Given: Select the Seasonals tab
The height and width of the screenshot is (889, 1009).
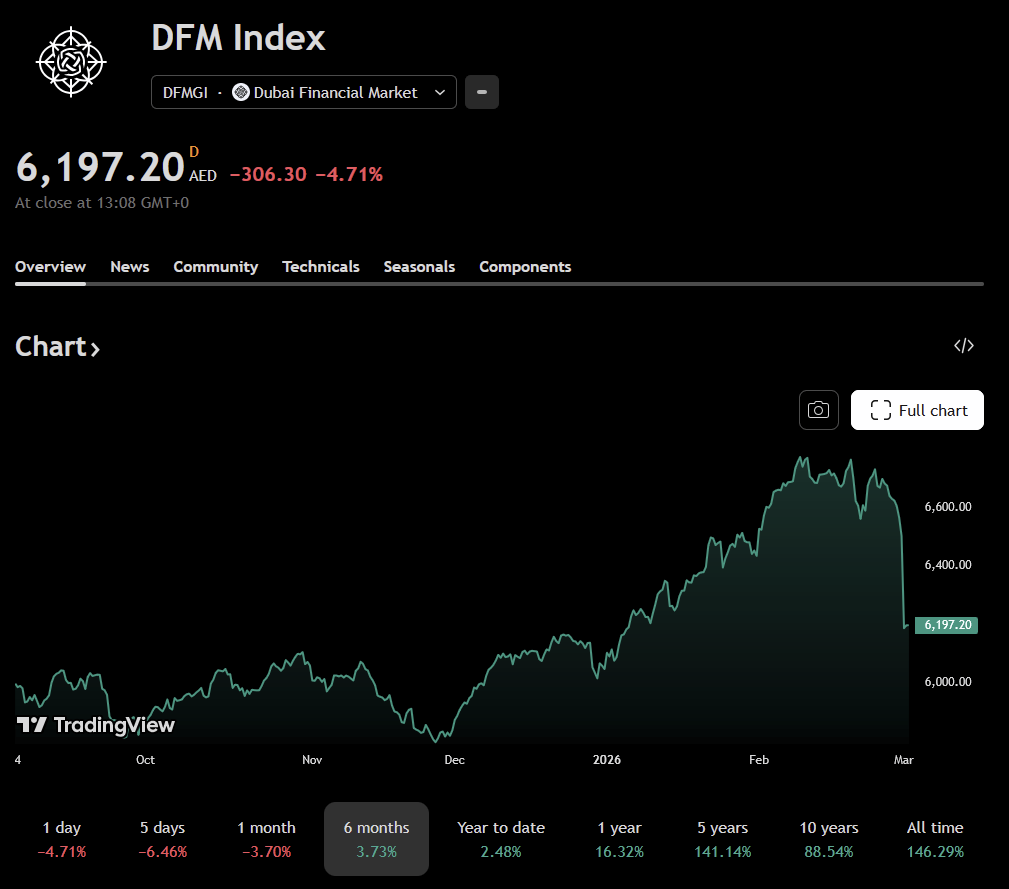Looking at the screenshot, I should pos(419,266).
